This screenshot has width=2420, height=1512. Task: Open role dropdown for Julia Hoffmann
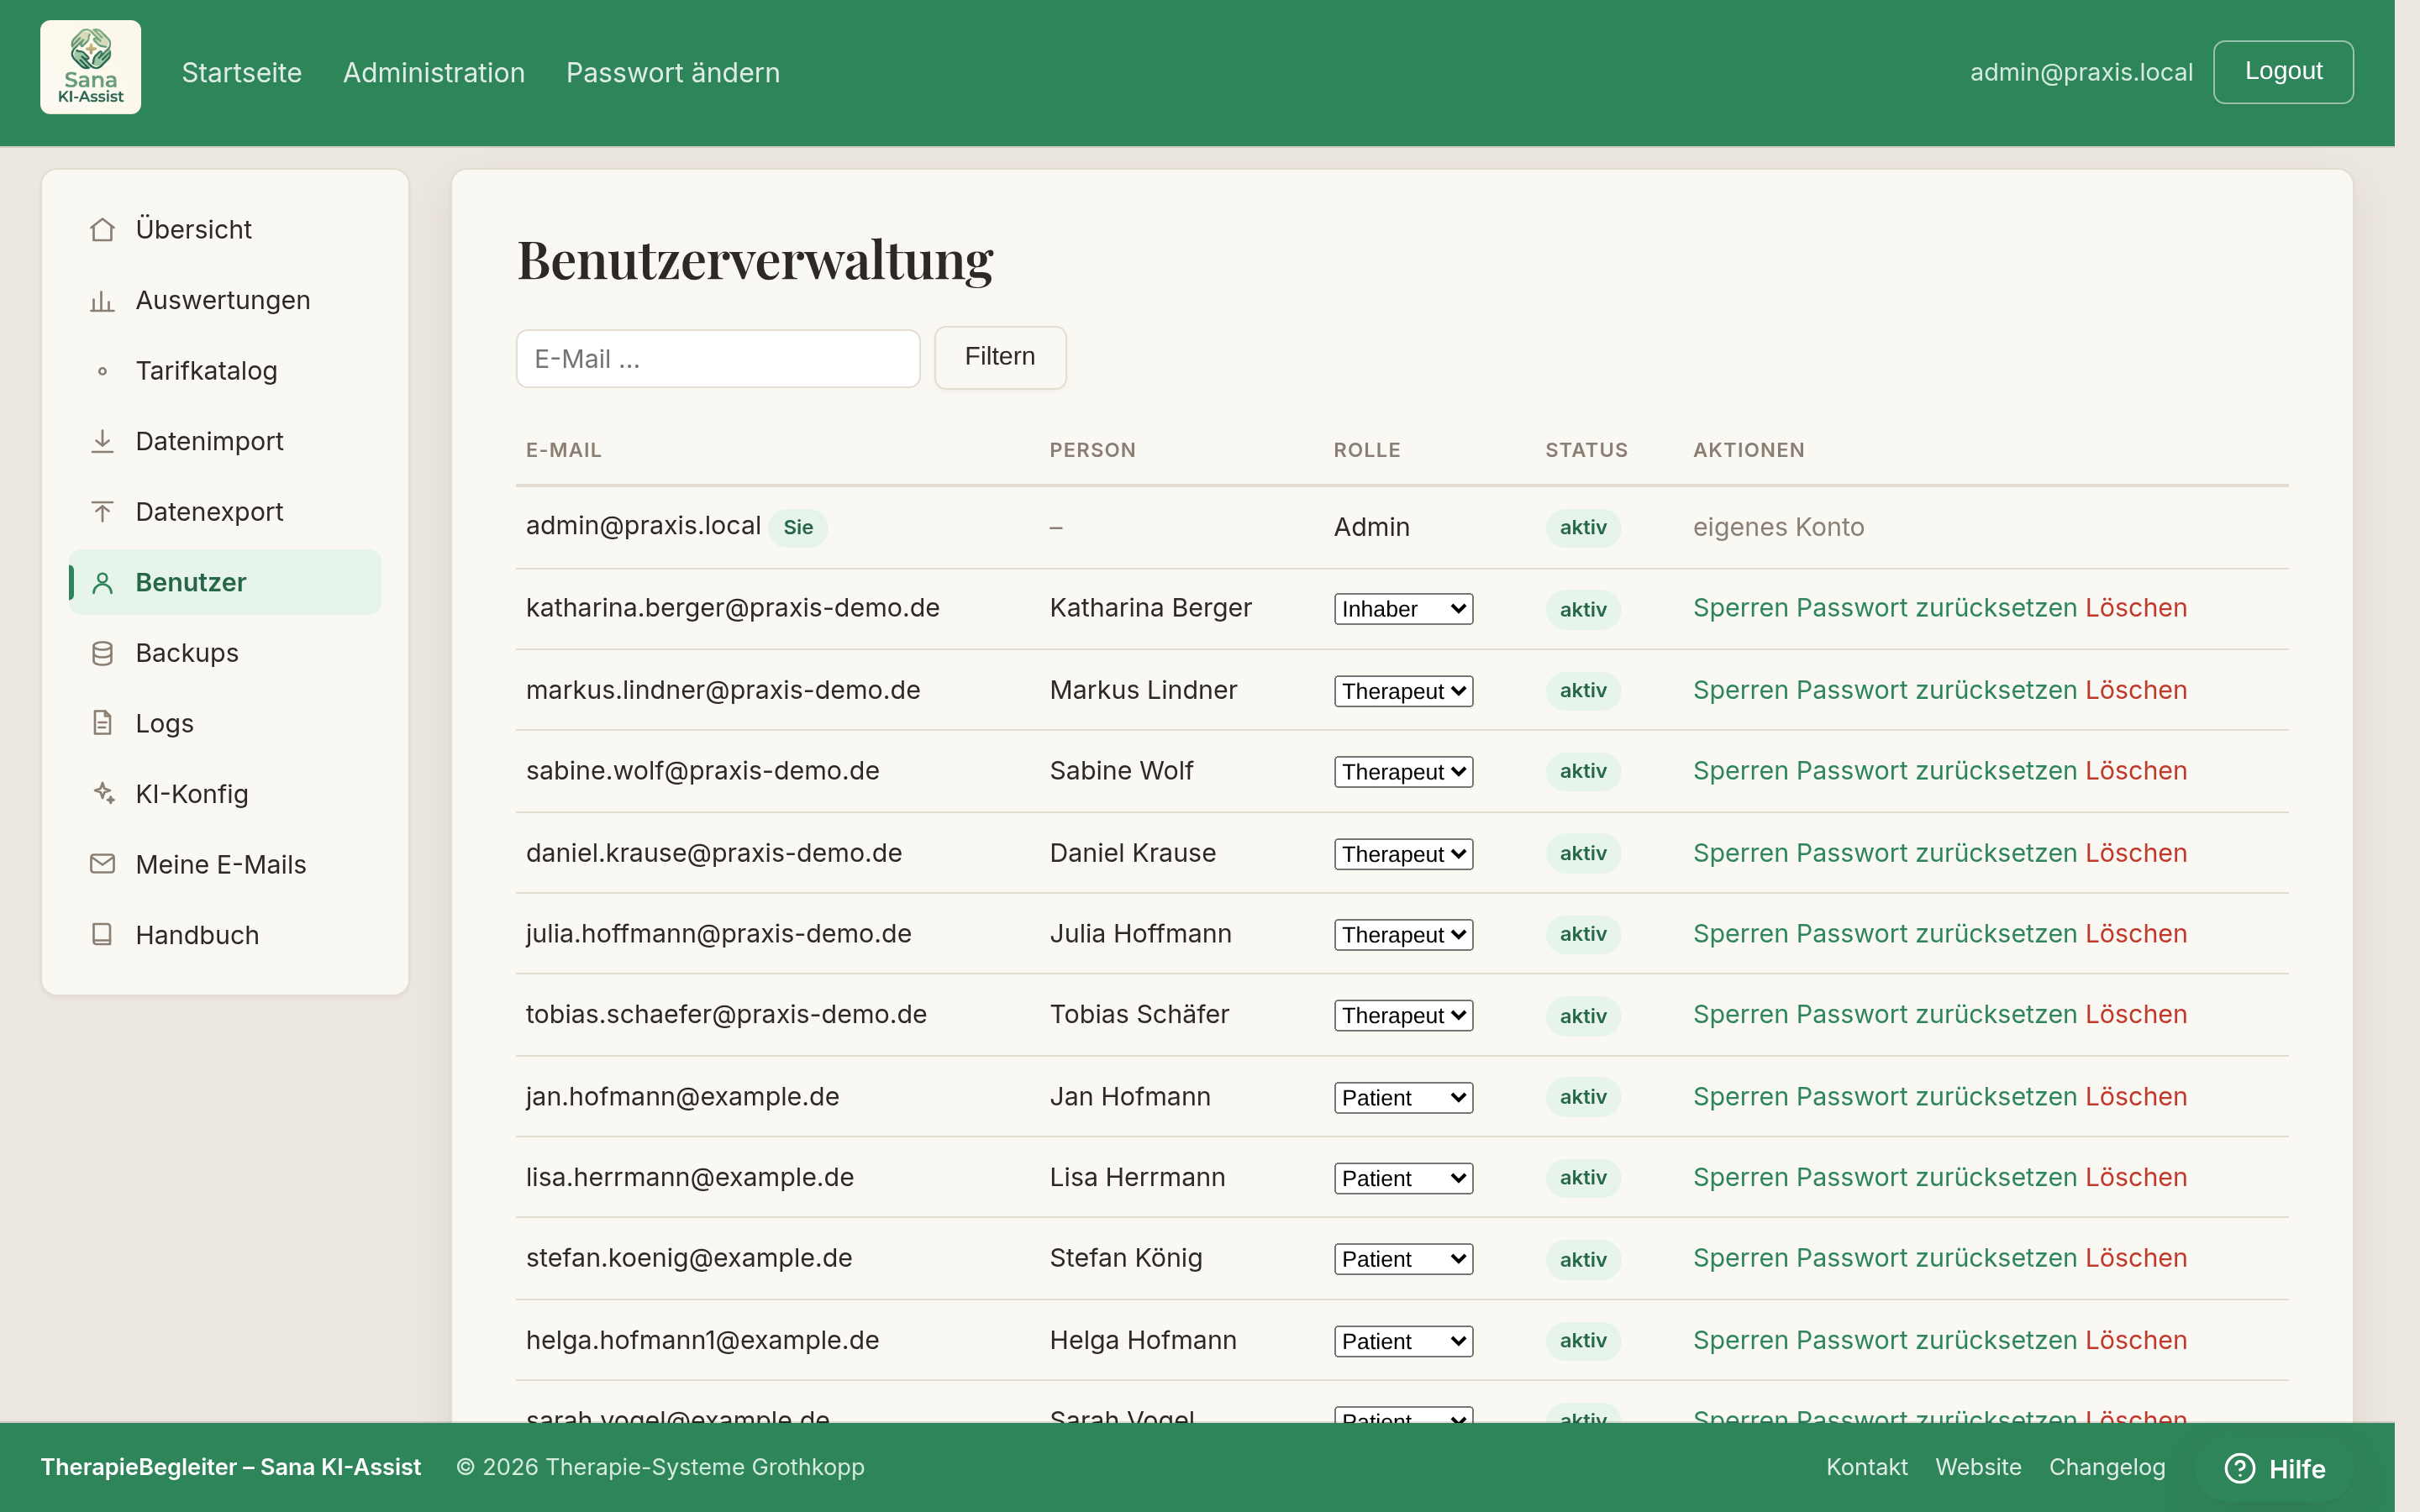click(x=1403, y=935)
